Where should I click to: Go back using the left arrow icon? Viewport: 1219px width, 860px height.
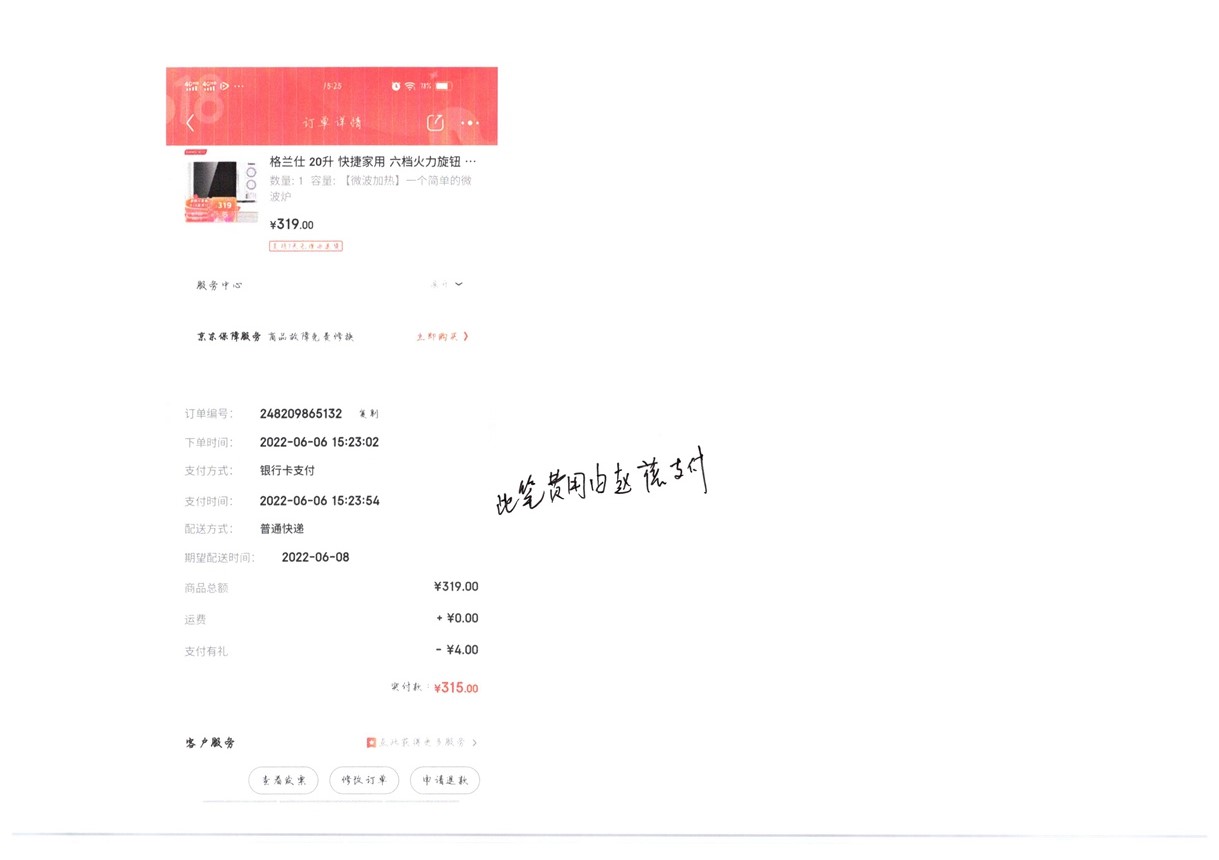click(191, 123)
